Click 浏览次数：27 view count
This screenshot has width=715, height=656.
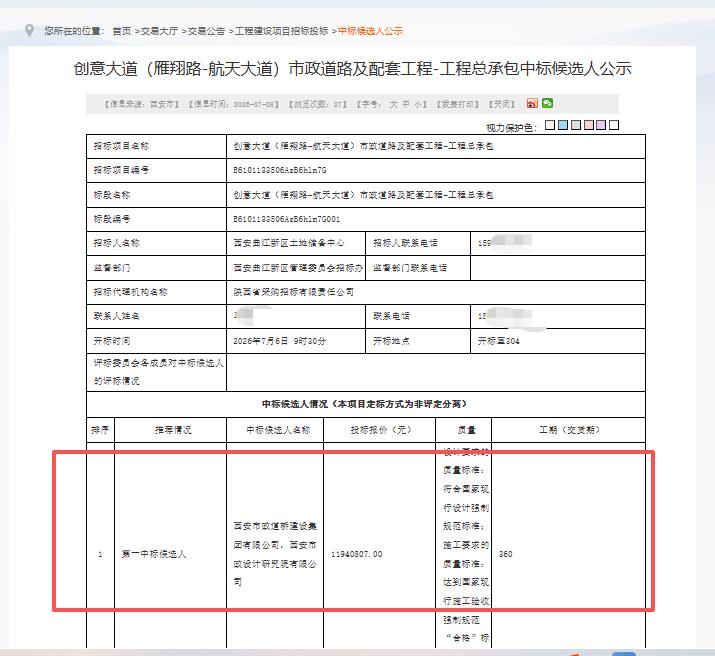click(318, 104)
